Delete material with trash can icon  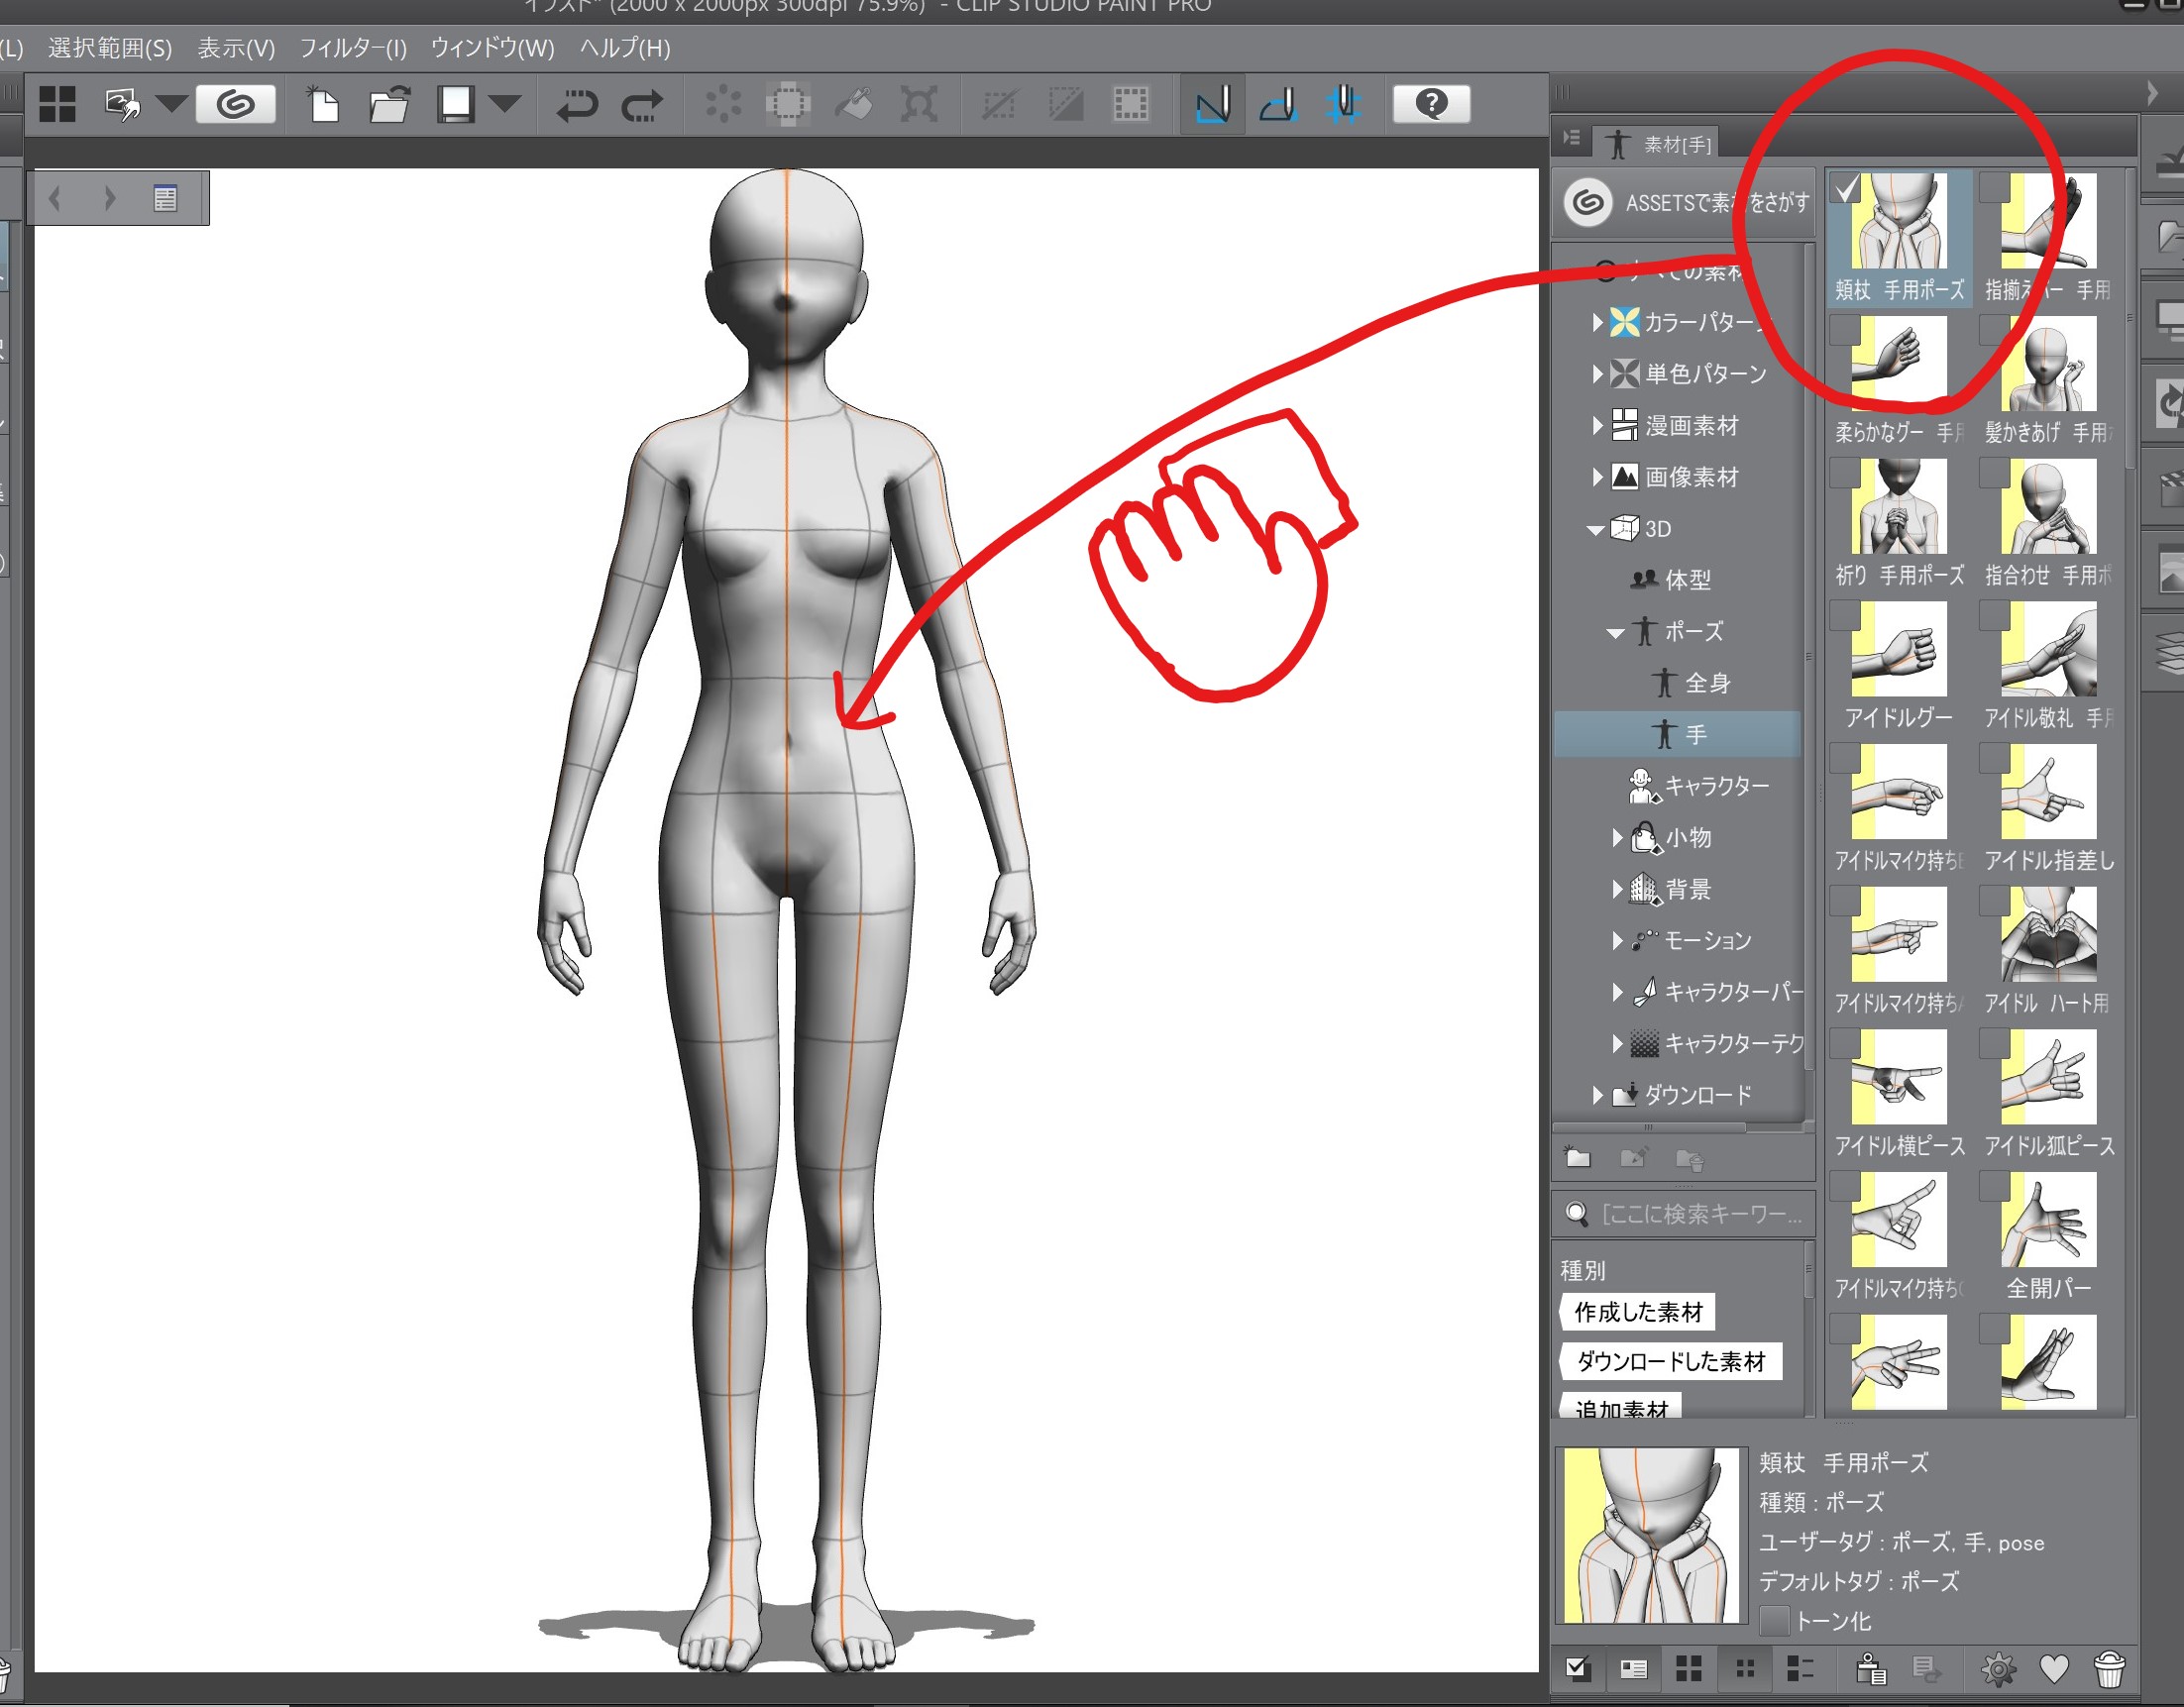(2109, 1668)
